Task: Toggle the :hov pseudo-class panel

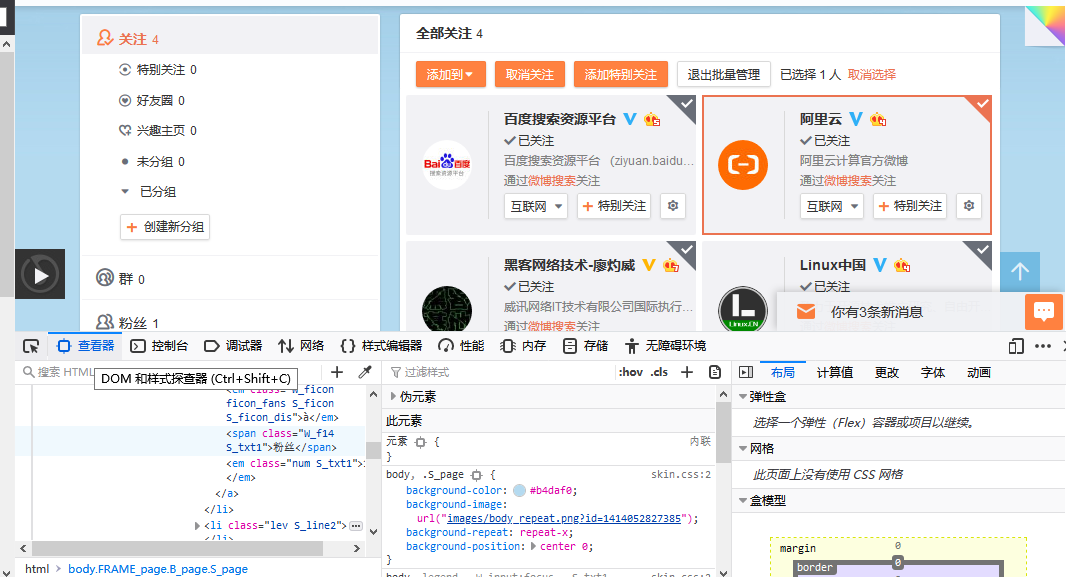Action: coord(631,372)
